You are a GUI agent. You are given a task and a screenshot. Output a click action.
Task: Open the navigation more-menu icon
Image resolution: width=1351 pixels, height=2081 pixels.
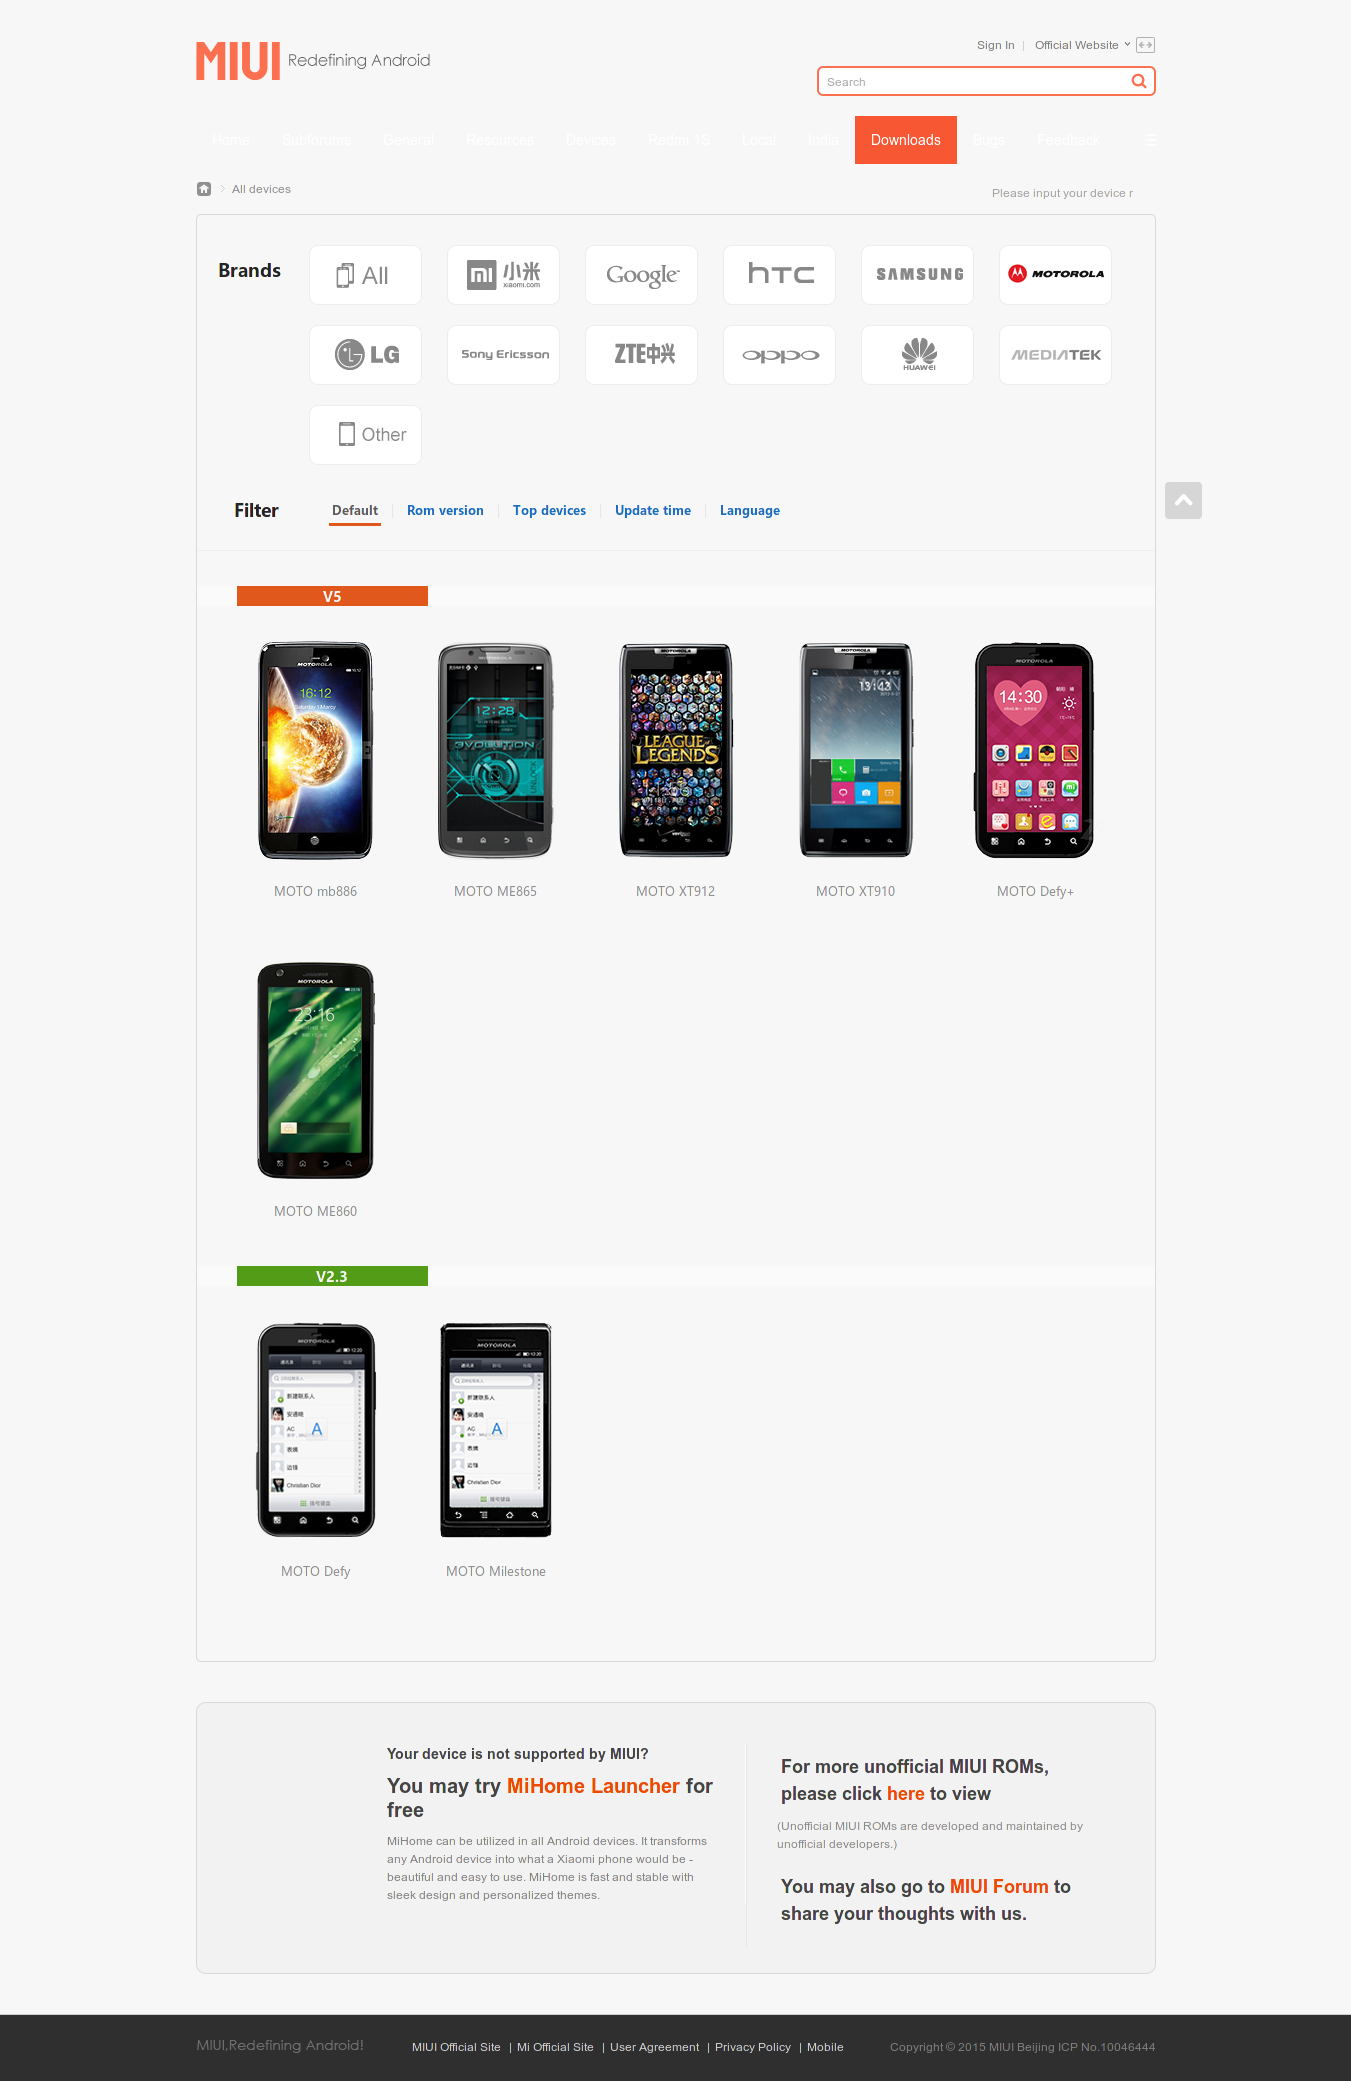tap(1151, 140)
